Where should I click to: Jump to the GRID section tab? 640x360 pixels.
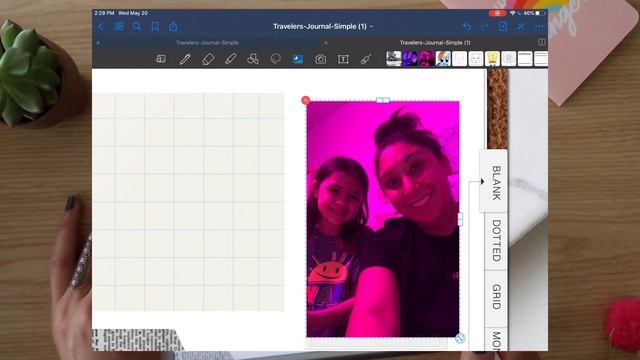pyautogui.click(x=496, y=297)
